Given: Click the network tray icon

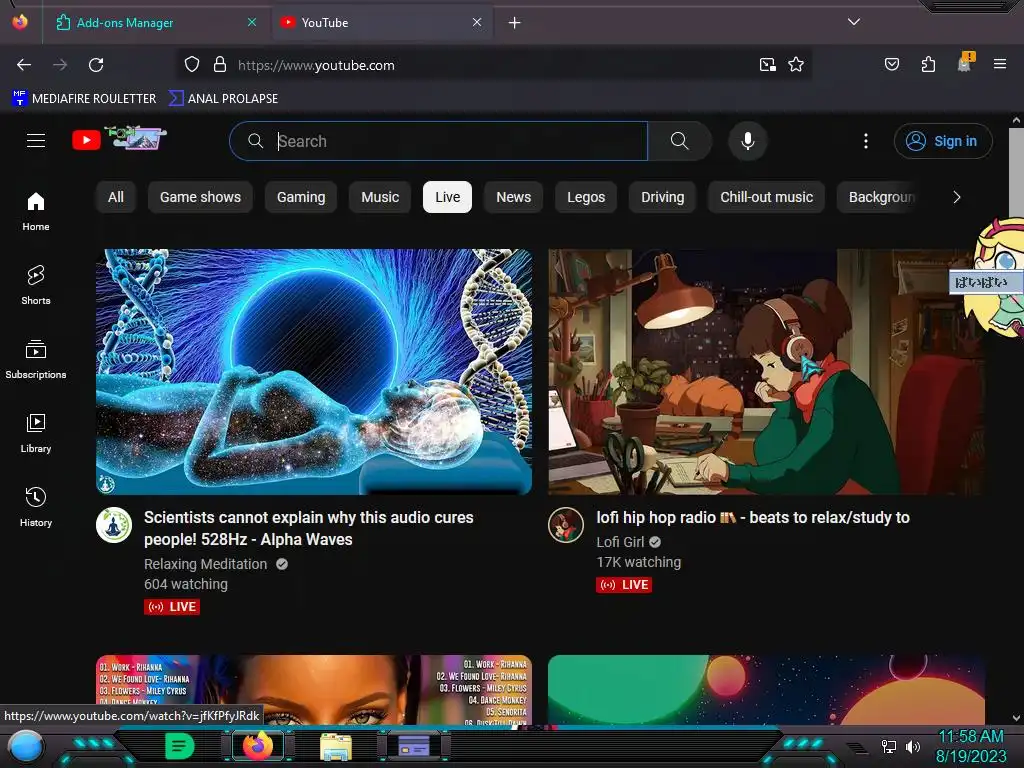Looking at the screenshot, I should [888, 746].
